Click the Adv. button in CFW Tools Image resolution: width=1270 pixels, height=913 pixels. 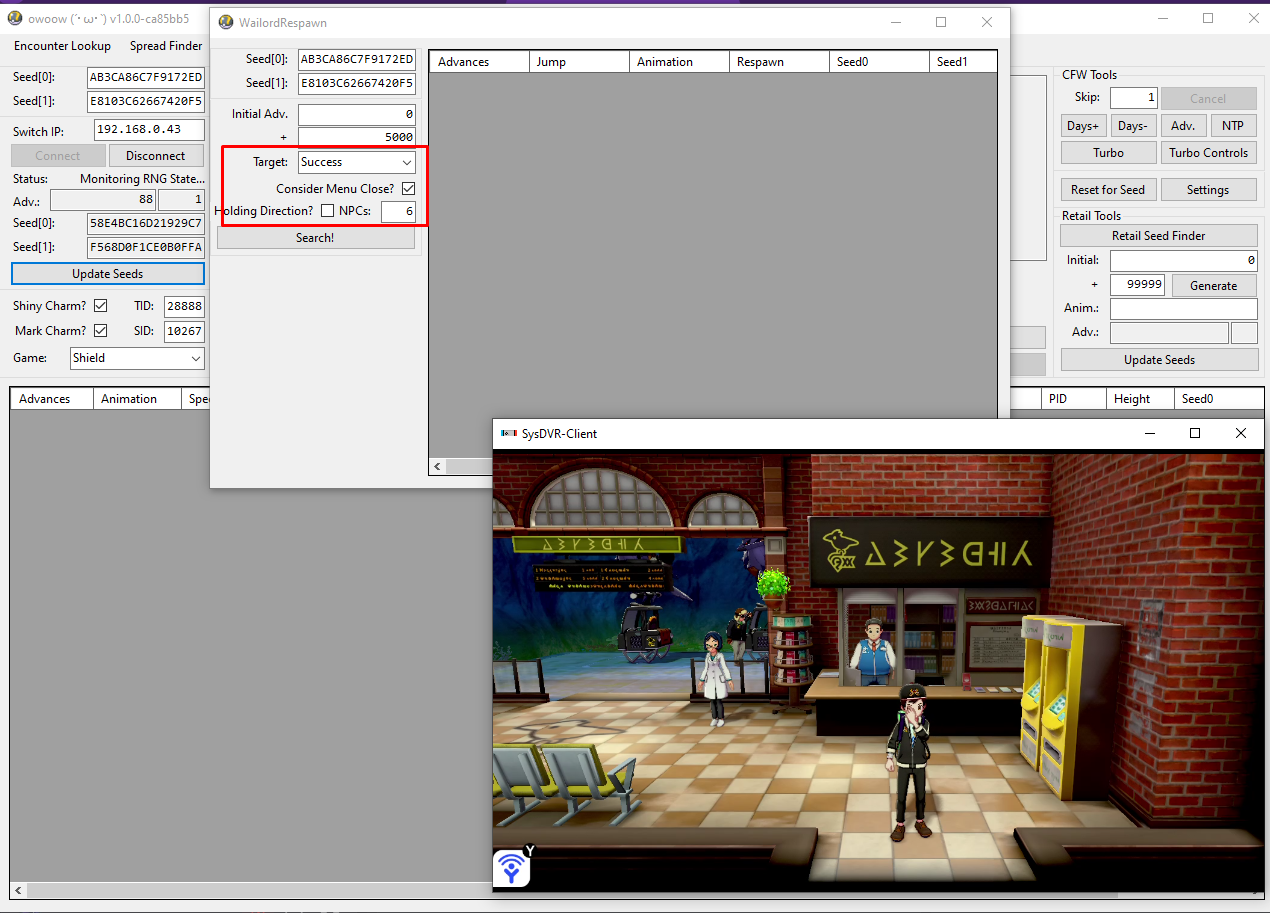pos(1183,126)
